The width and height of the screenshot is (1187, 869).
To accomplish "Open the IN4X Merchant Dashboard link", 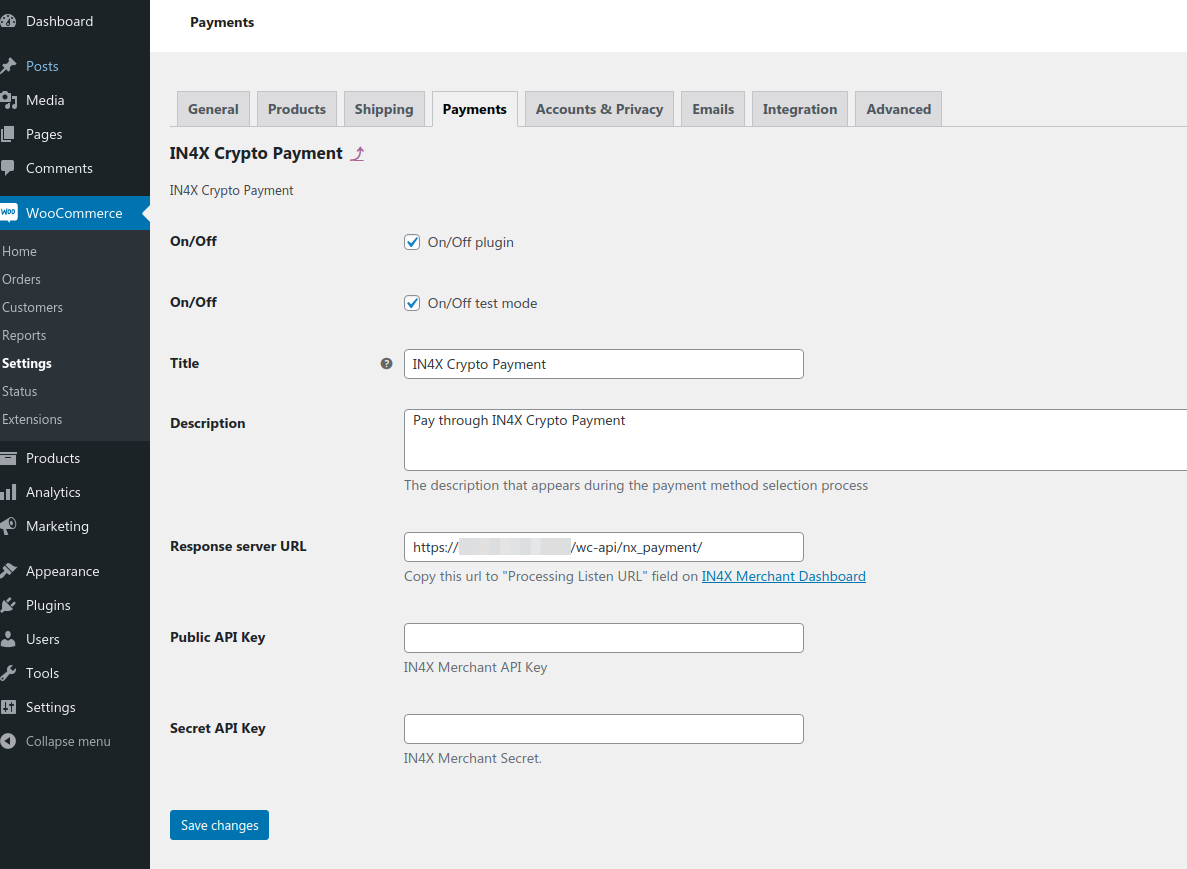I will pyautogui.click(x=784, y=576).
